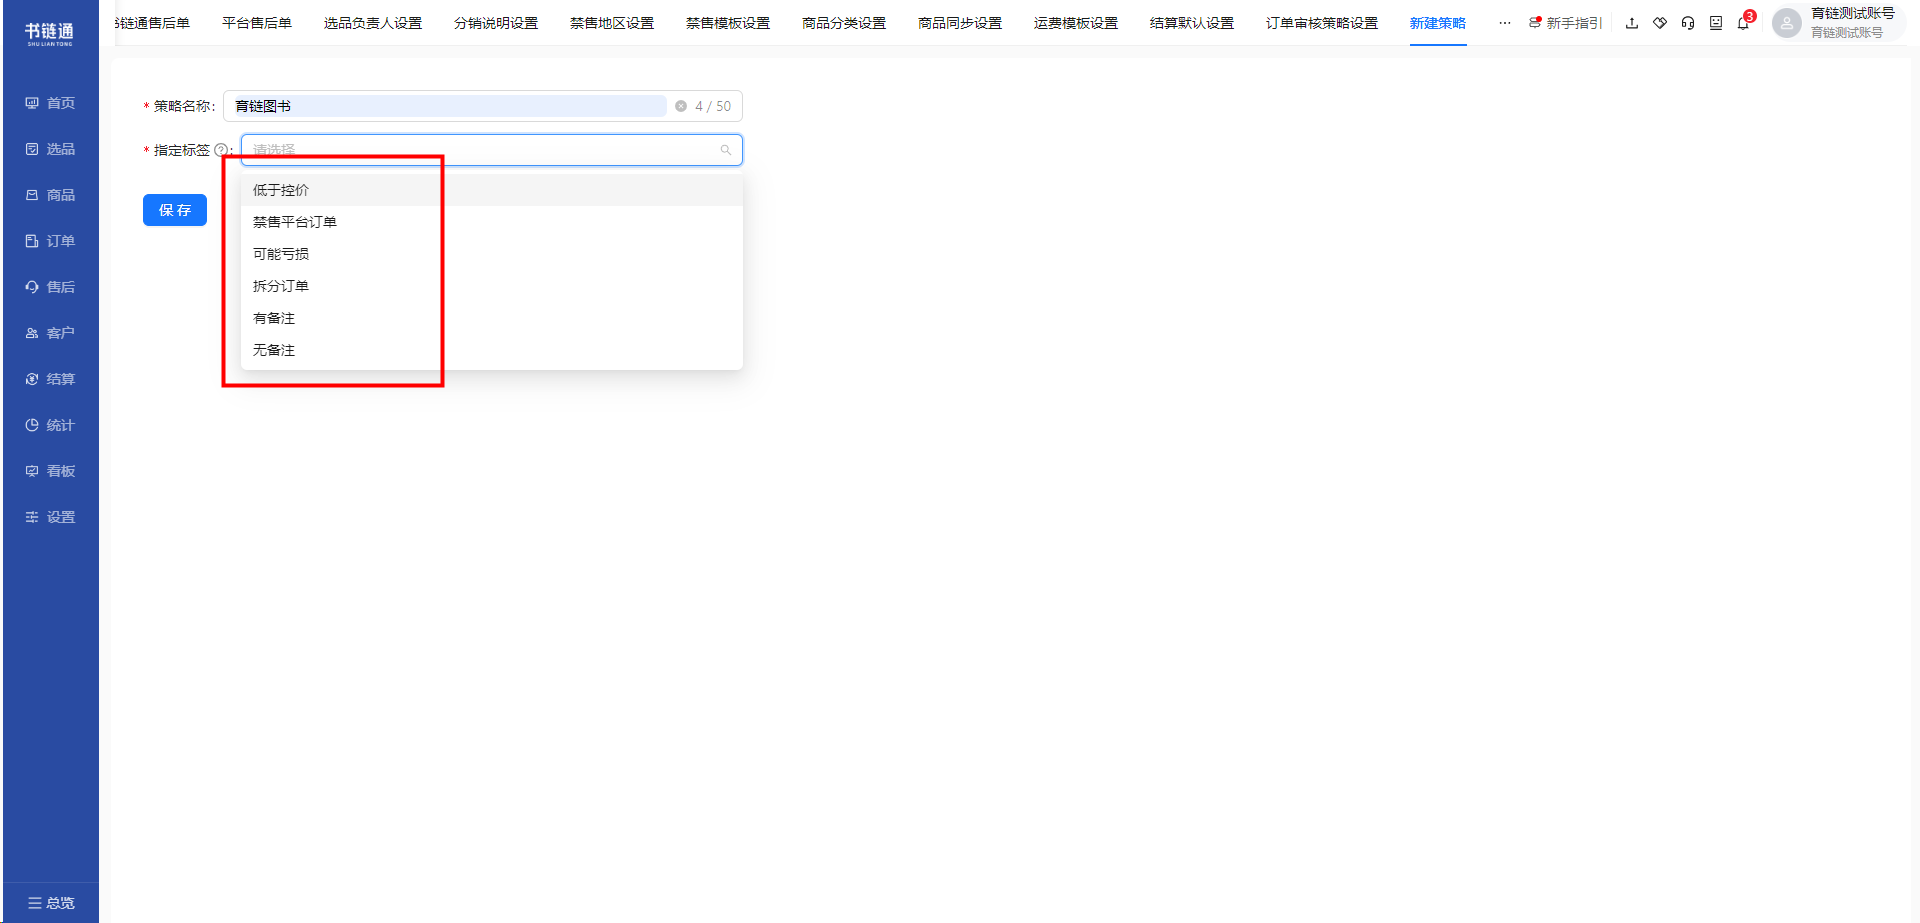Open 设置 in the sidebar

(50, 517)
